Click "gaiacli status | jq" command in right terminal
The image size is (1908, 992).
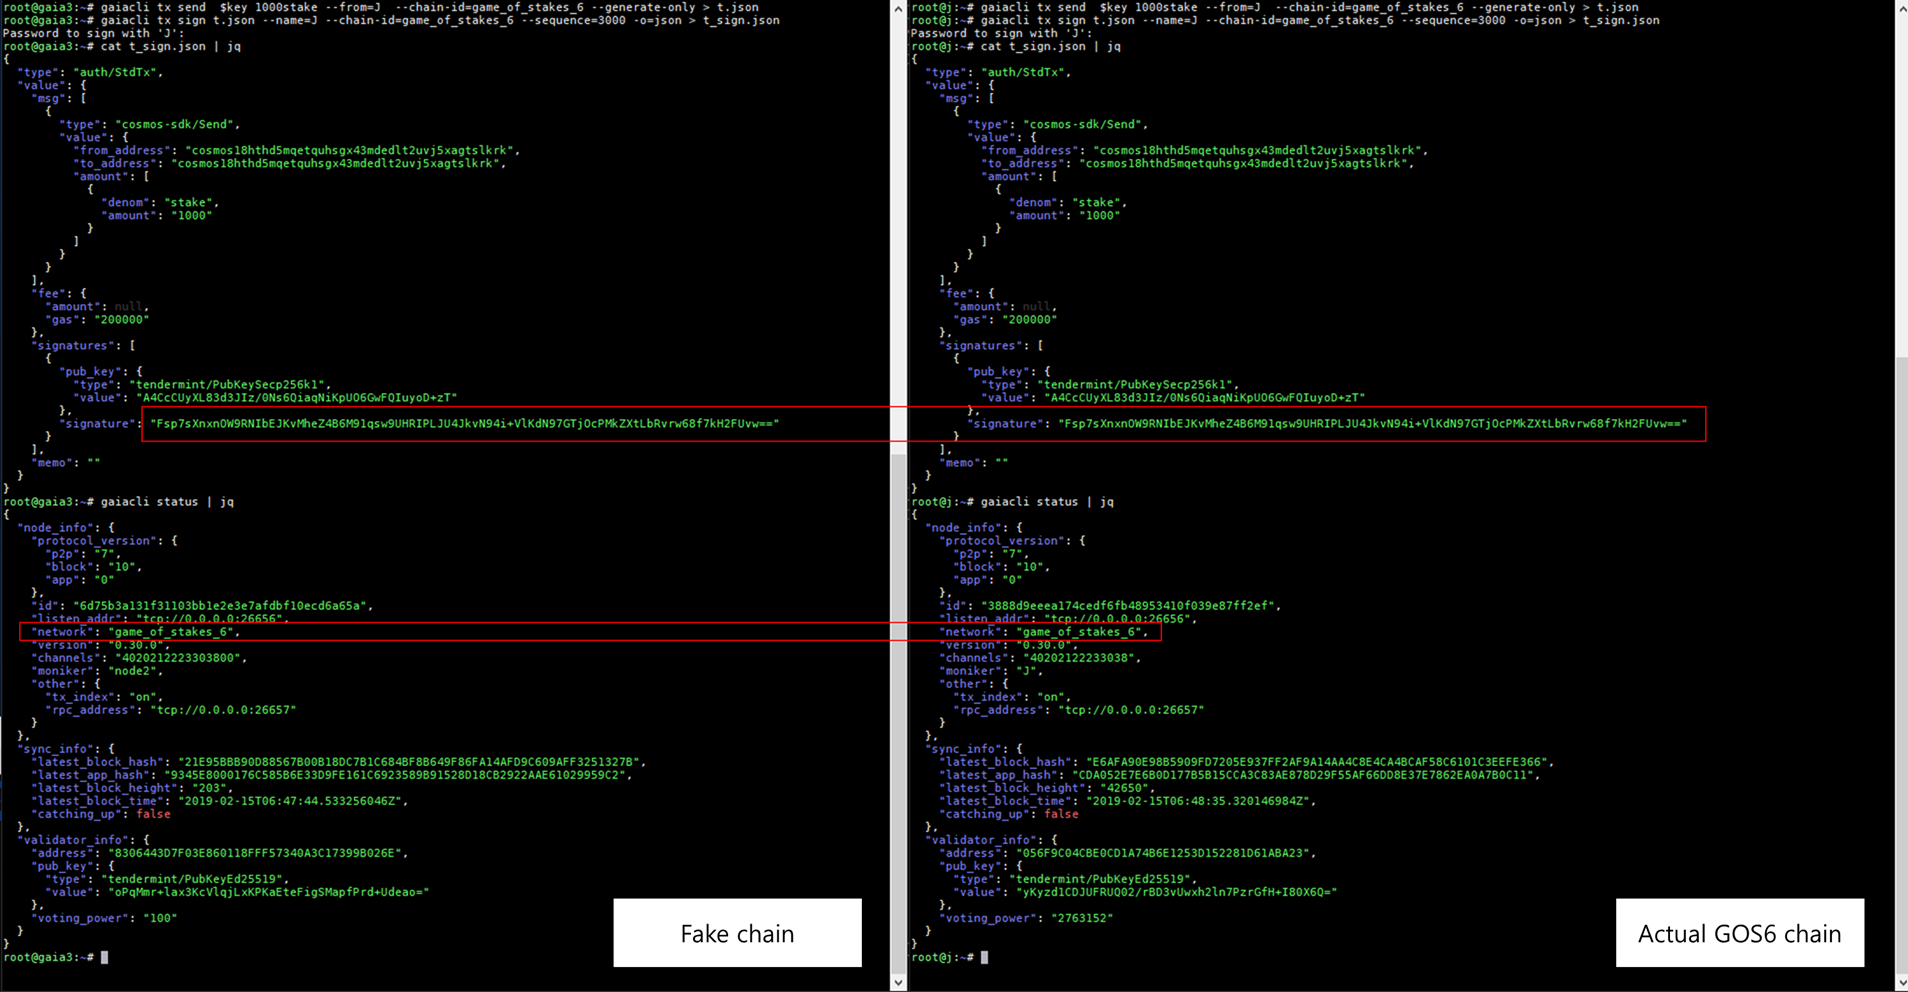point(1047,502)
